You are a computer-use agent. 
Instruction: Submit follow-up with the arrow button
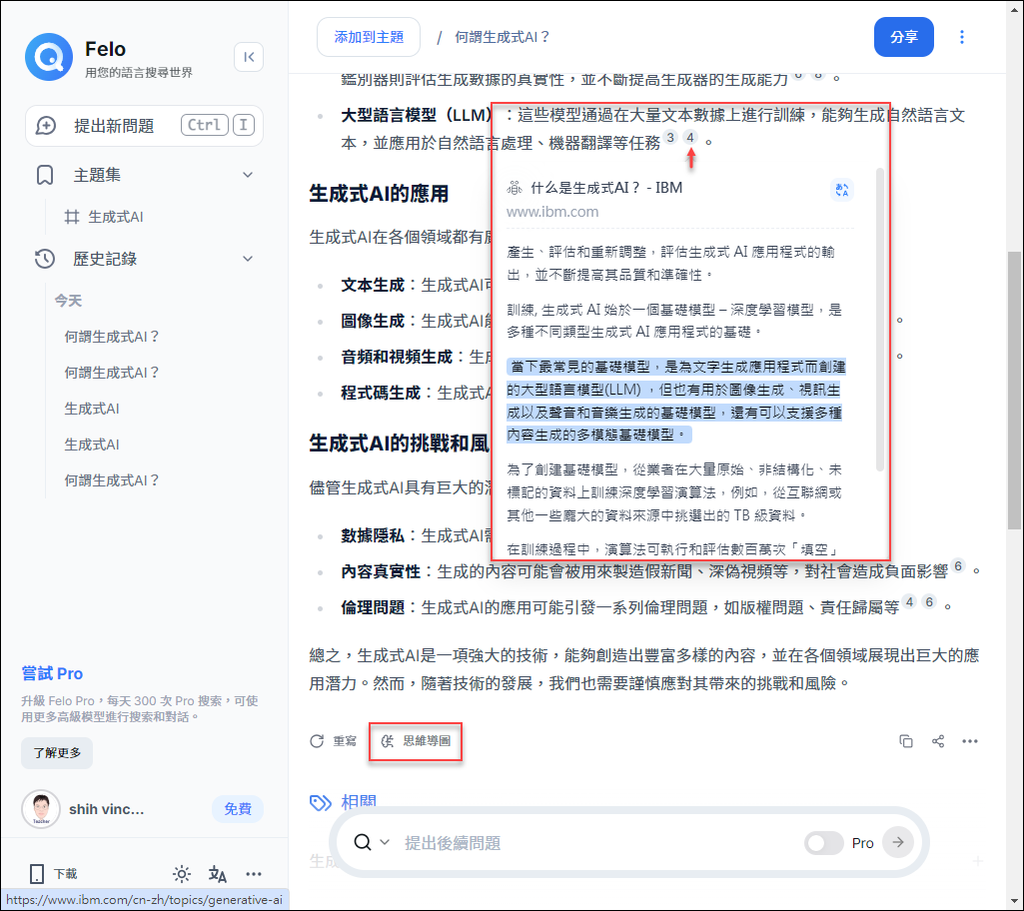[x=898, y=842]
